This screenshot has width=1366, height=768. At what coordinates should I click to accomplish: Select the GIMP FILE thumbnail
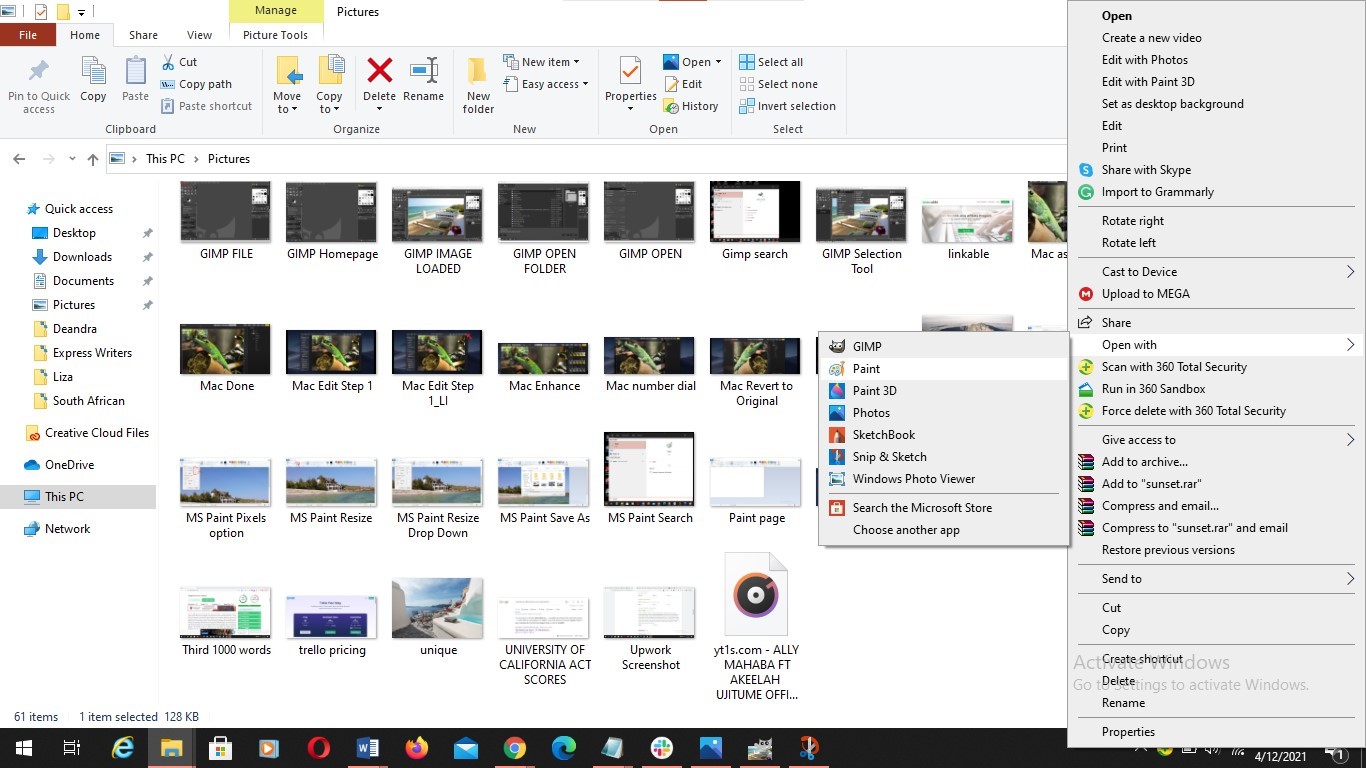(x=226, y=212)
